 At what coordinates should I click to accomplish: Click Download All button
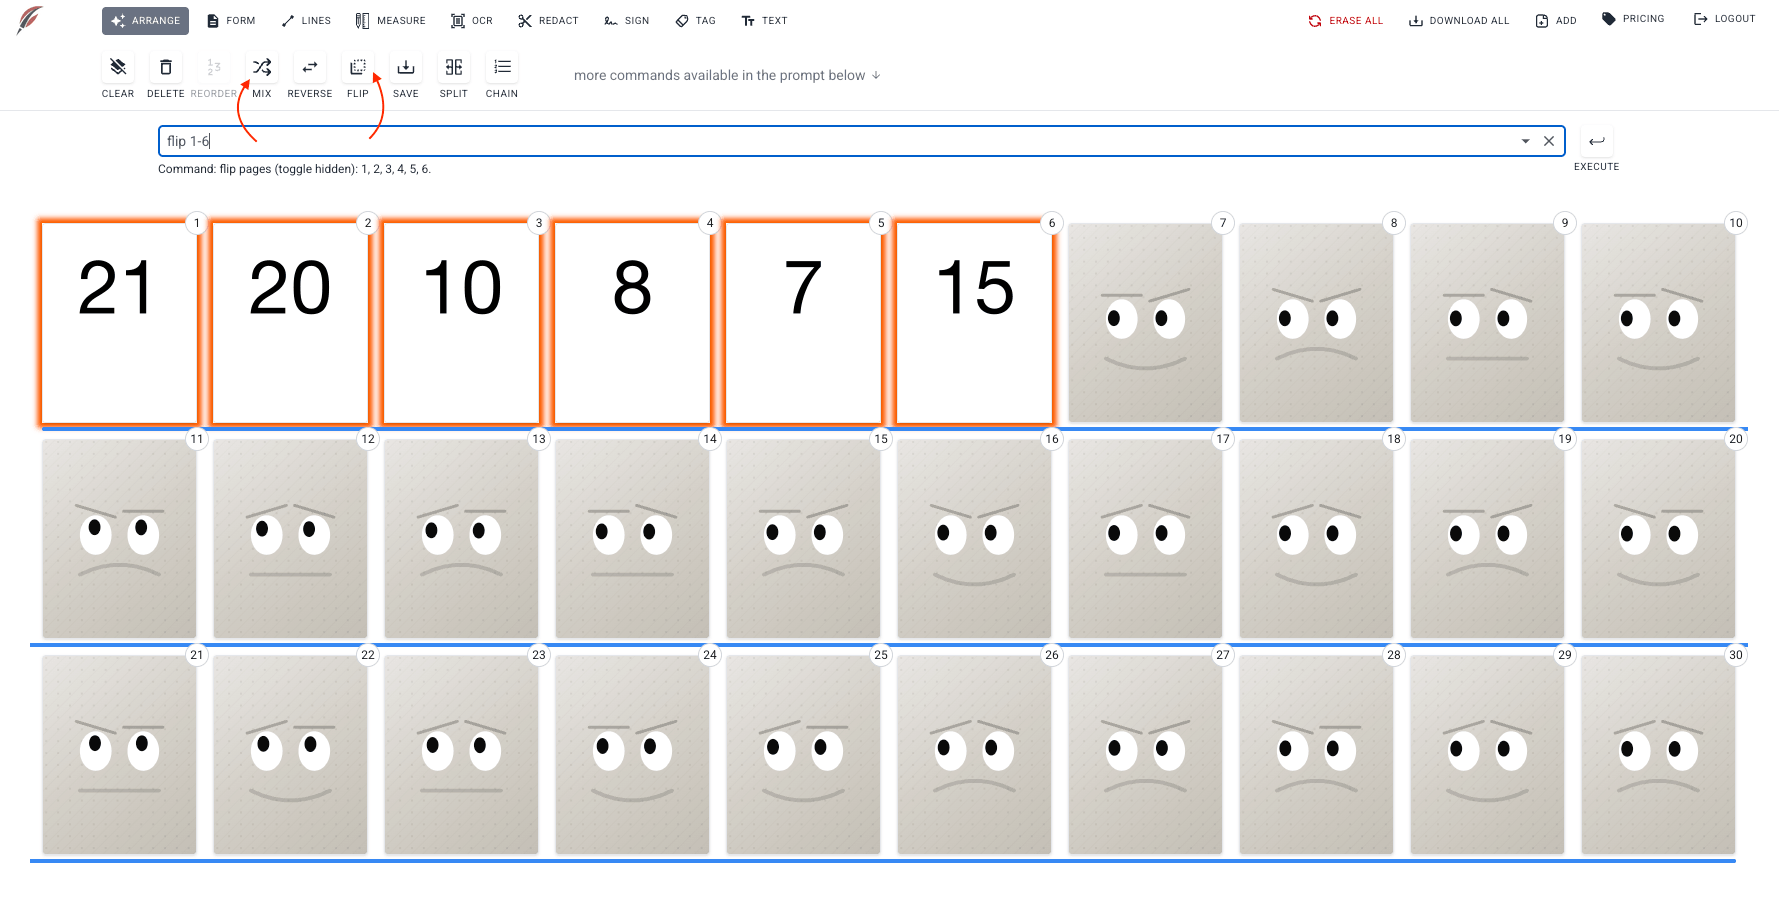pos(1459,20)
